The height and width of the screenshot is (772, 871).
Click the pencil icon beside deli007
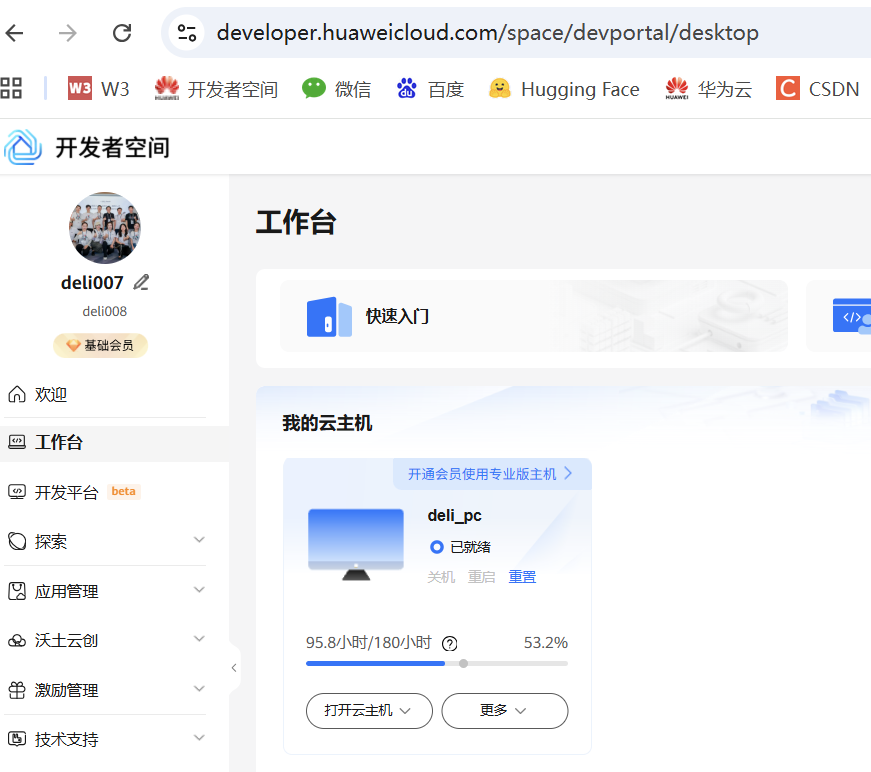(140, 282)
